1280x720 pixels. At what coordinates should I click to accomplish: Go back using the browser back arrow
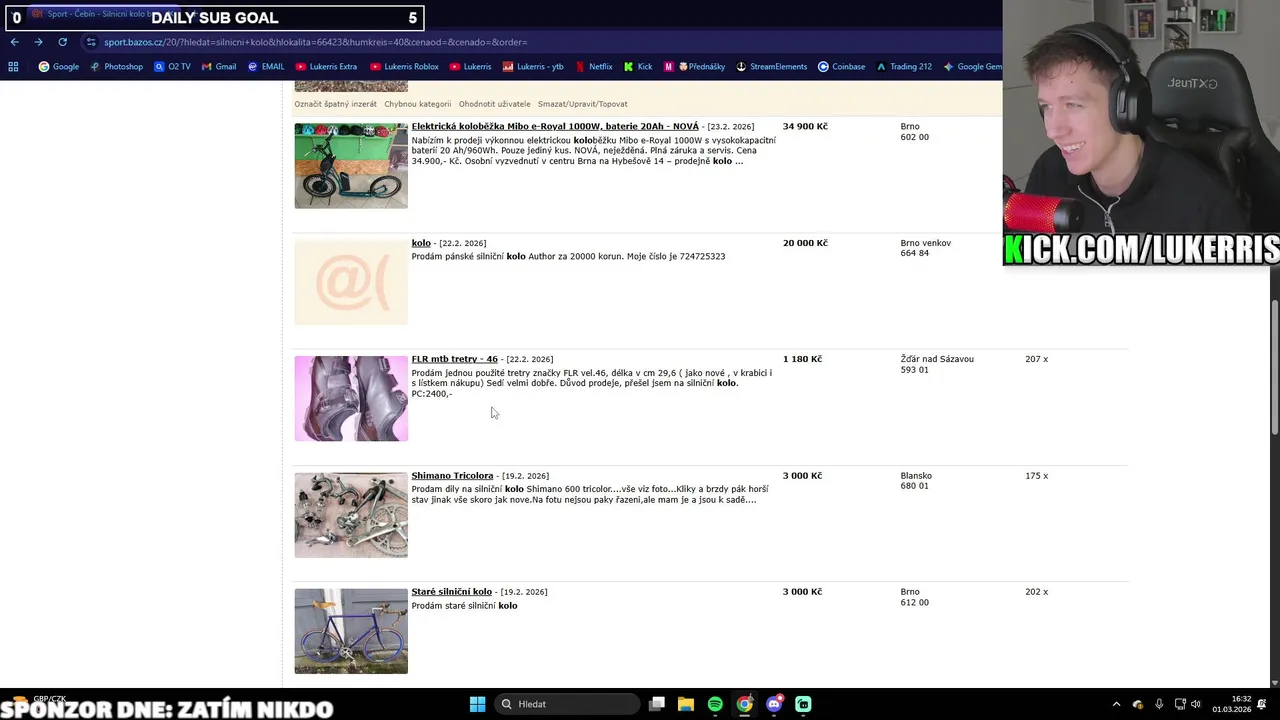click(14, 42)
